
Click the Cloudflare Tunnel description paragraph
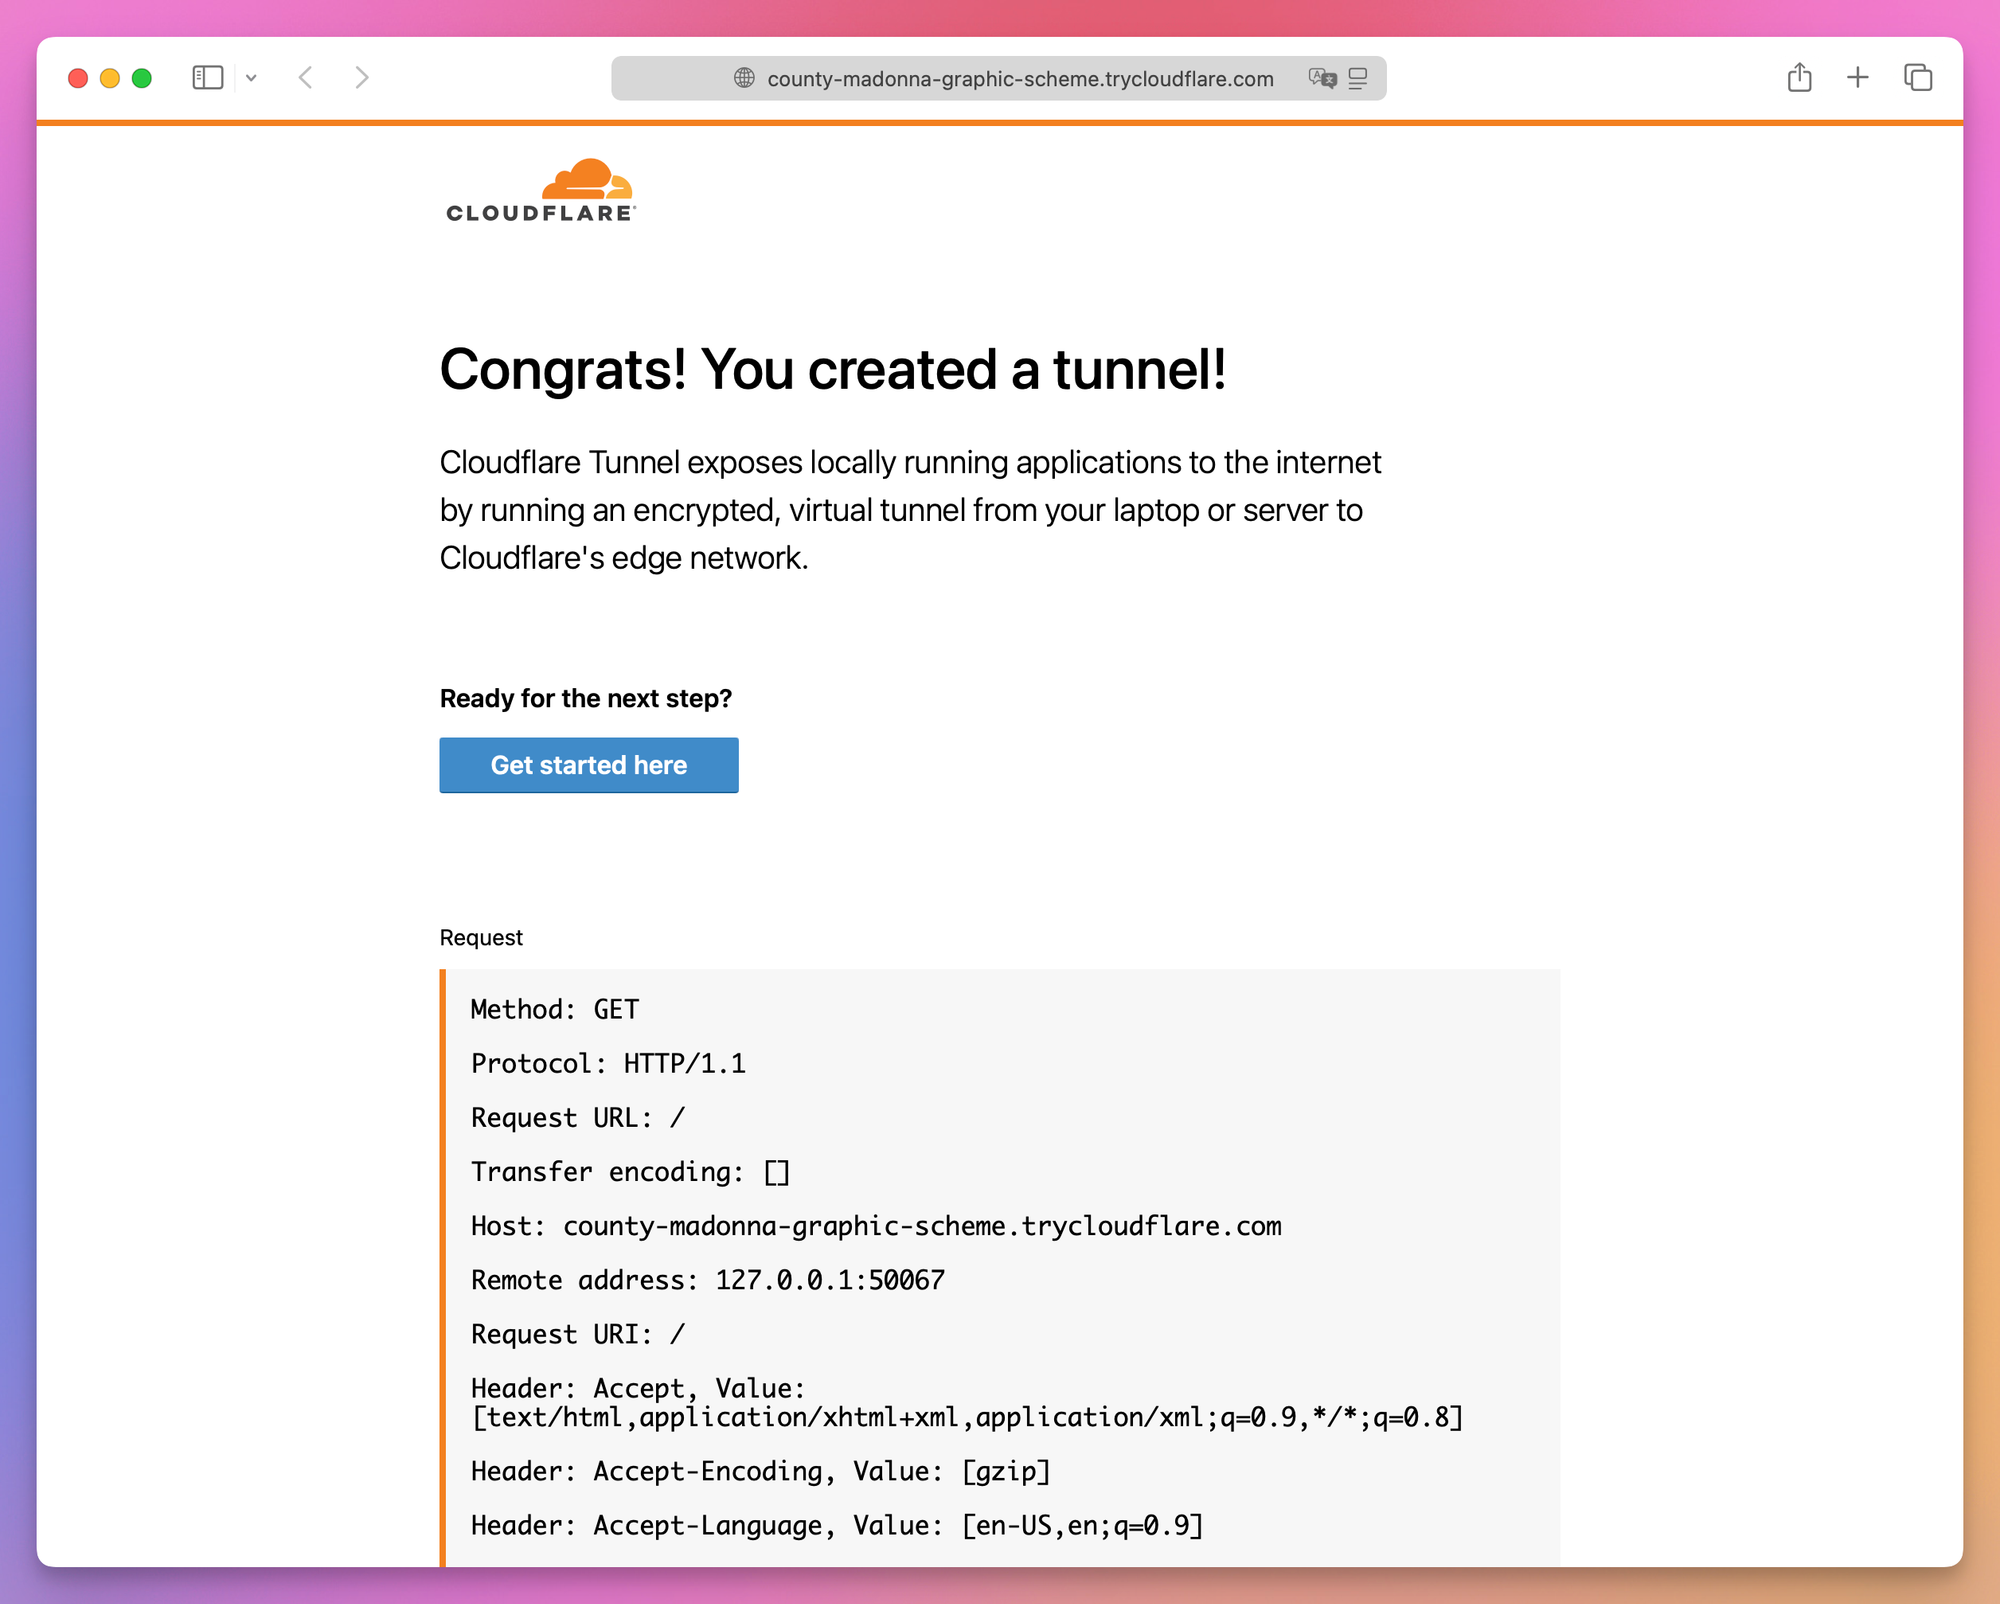910,510
